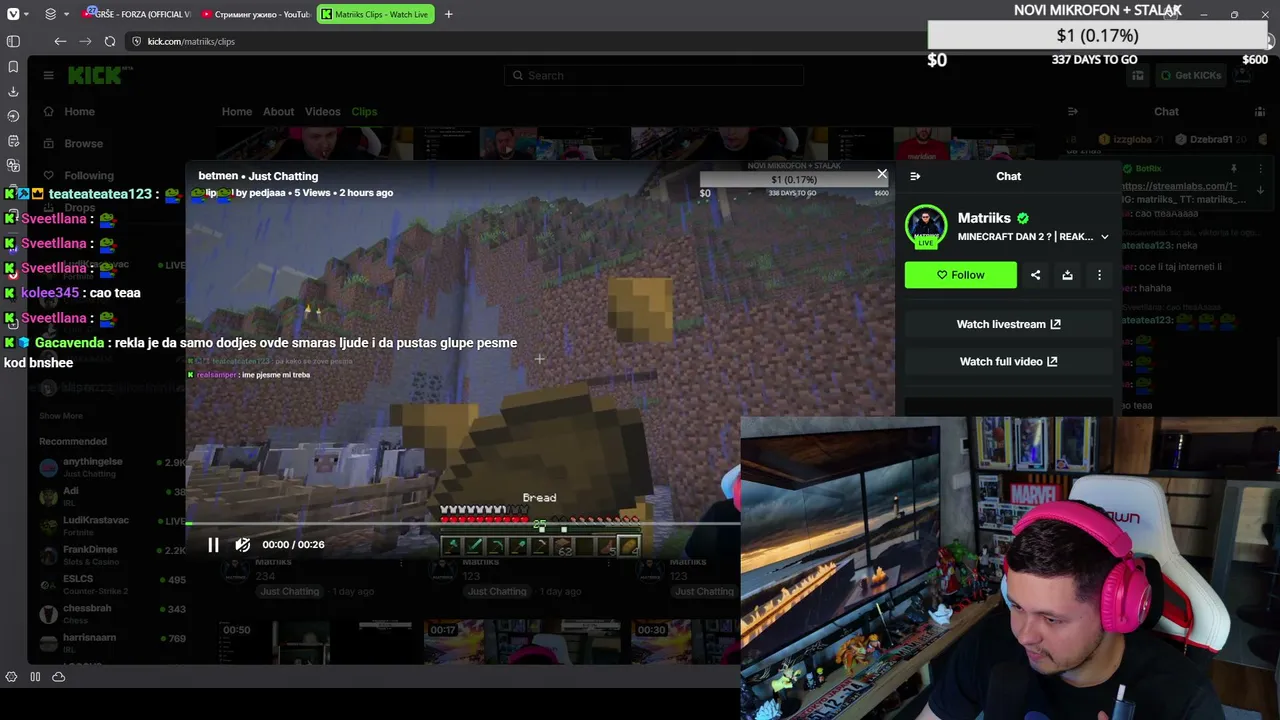This screenshot has width=1280, height=720.
Task: Reload the current page
Action: coord(110,41)
